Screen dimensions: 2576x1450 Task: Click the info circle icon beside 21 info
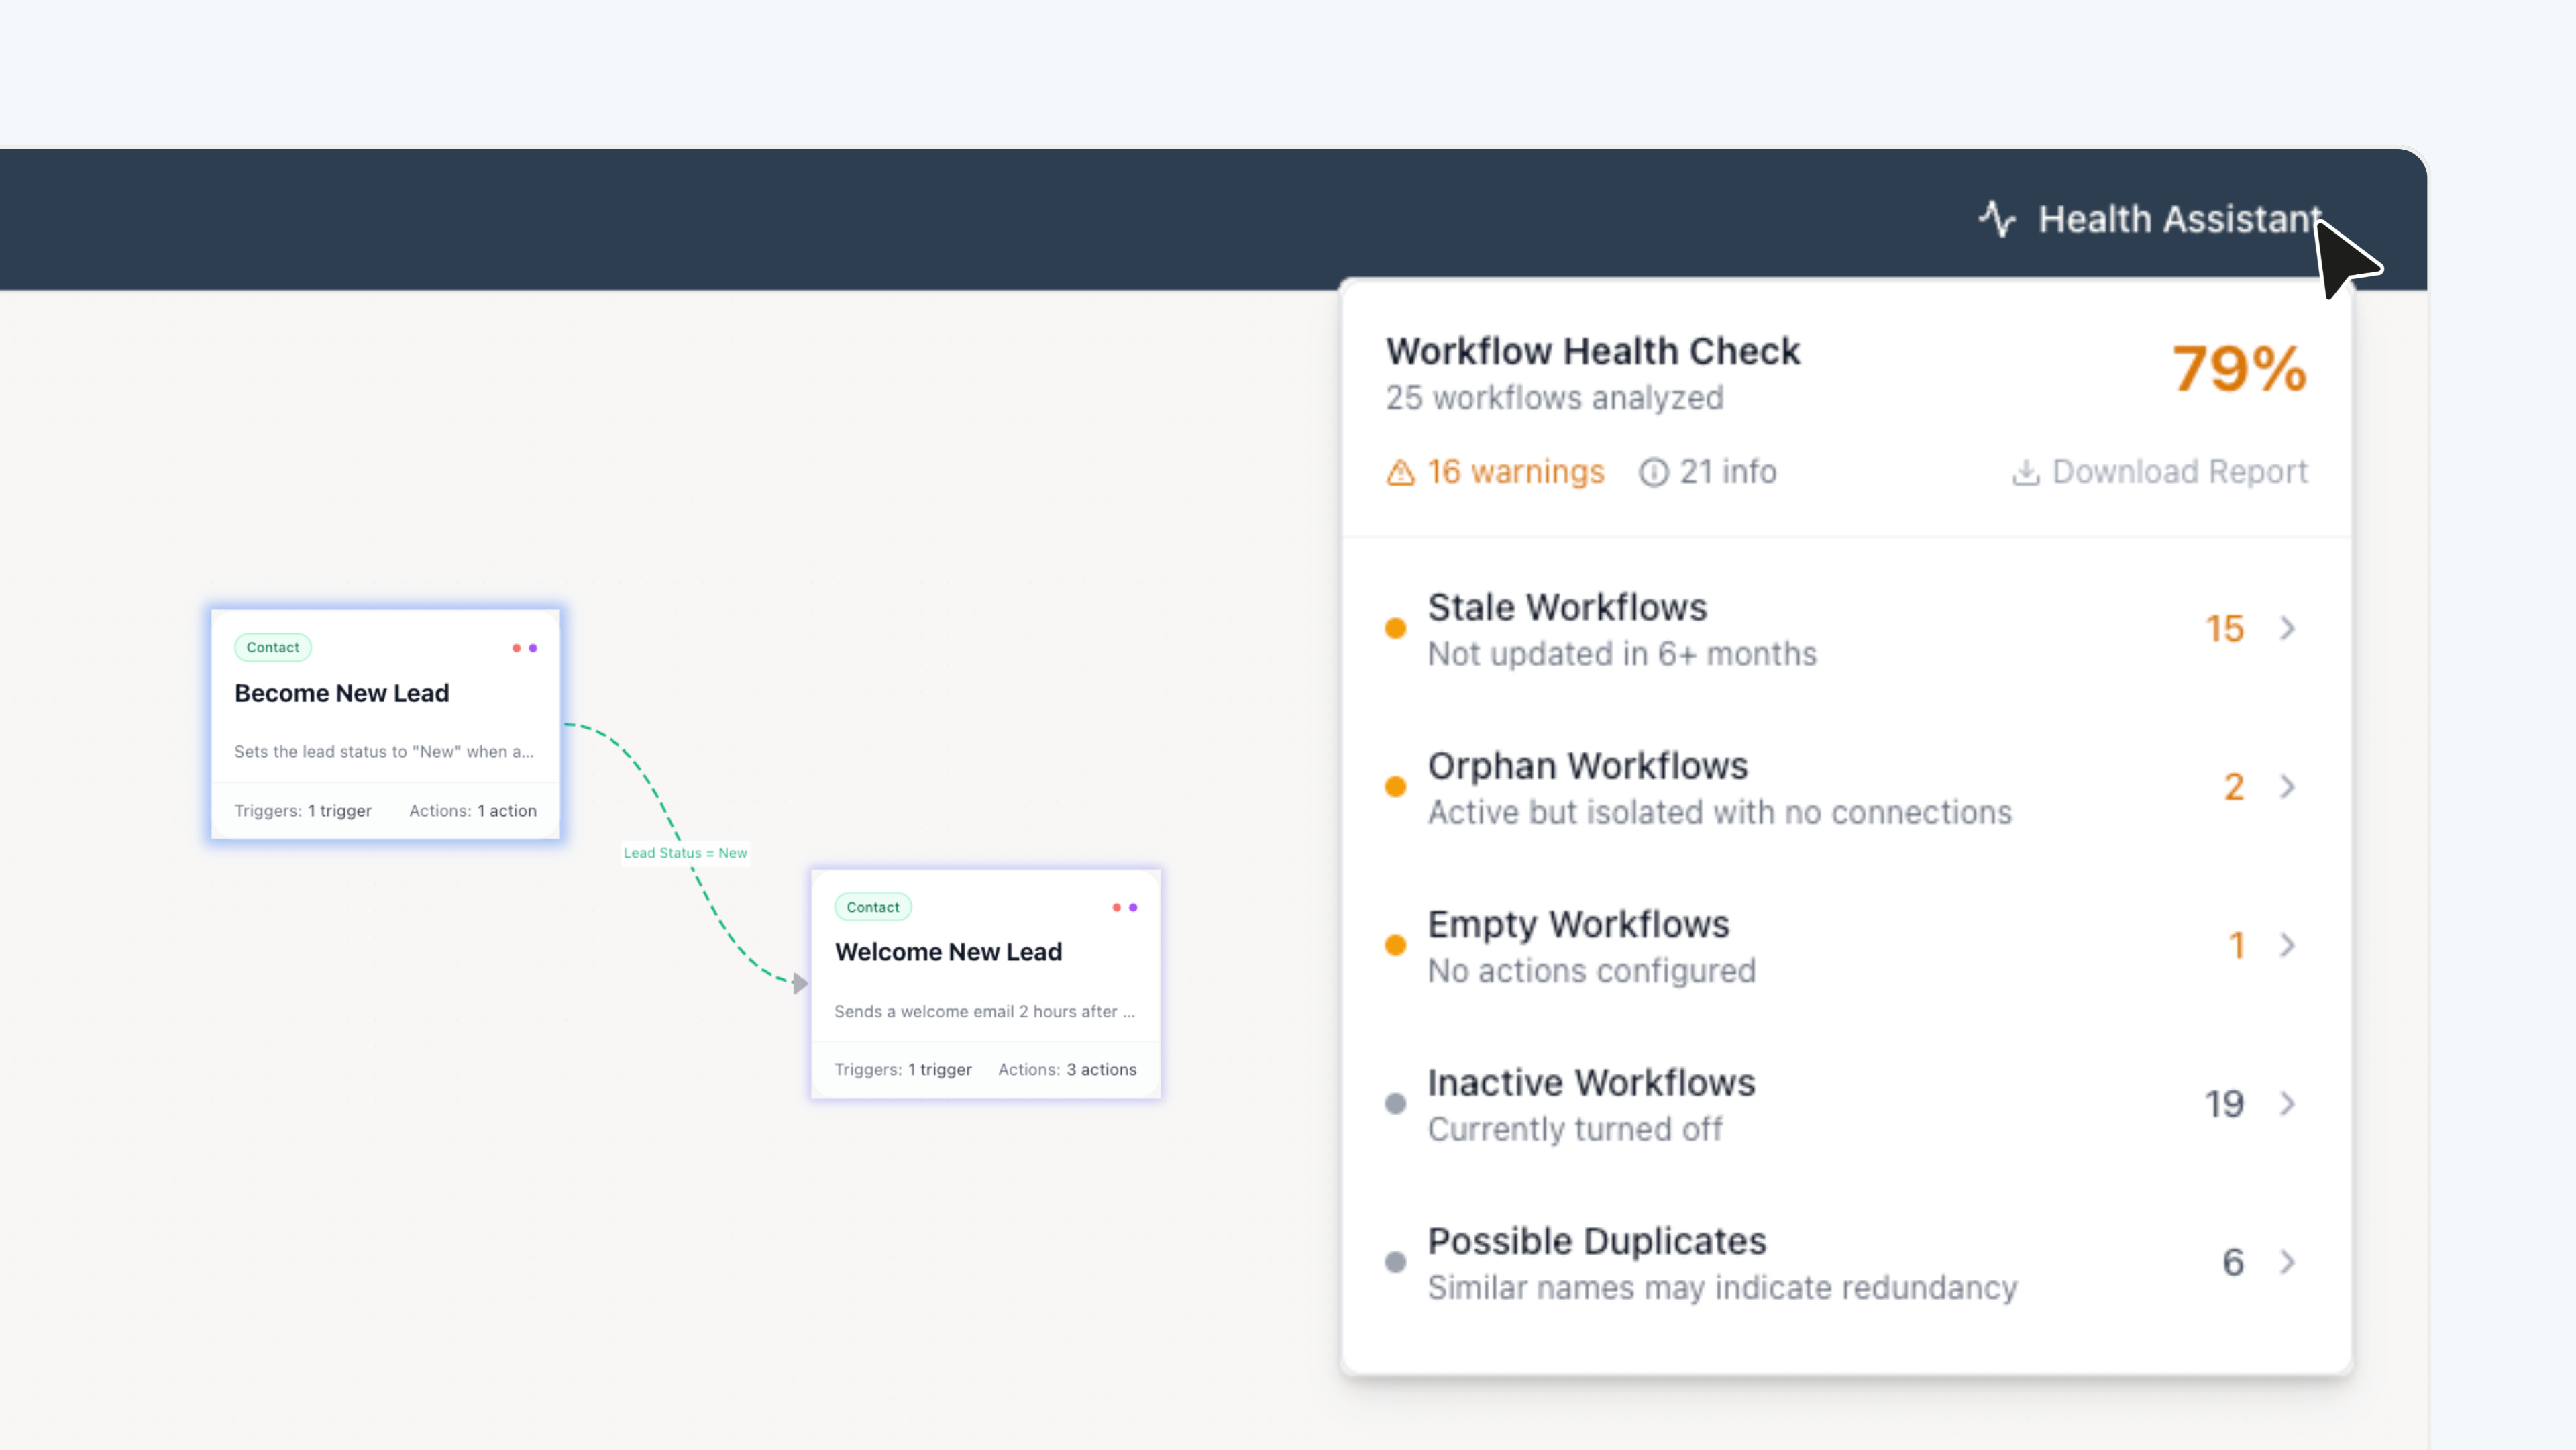pyautogui.click(x=1652, y=471)
